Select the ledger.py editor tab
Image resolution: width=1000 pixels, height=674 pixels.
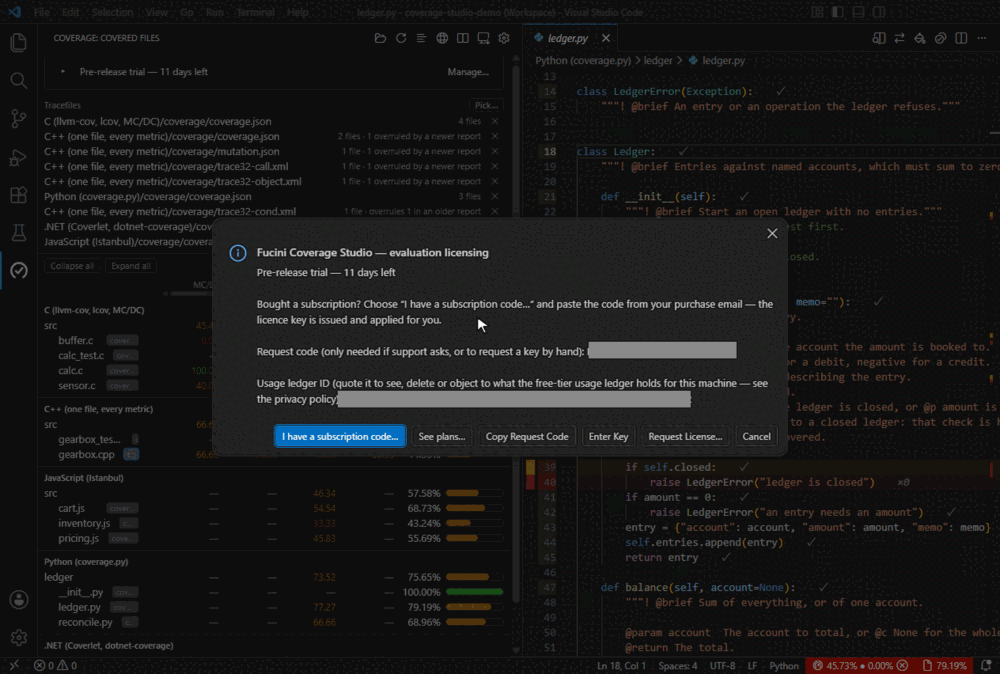(x=568, y=38)
